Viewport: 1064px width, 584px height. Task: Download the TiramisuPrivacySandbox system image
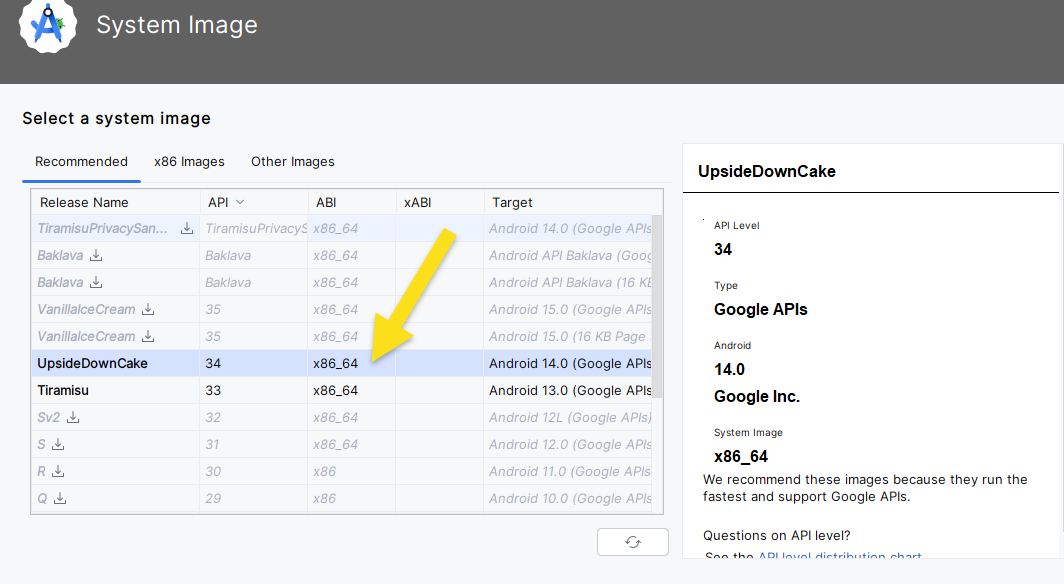[187, 229]
